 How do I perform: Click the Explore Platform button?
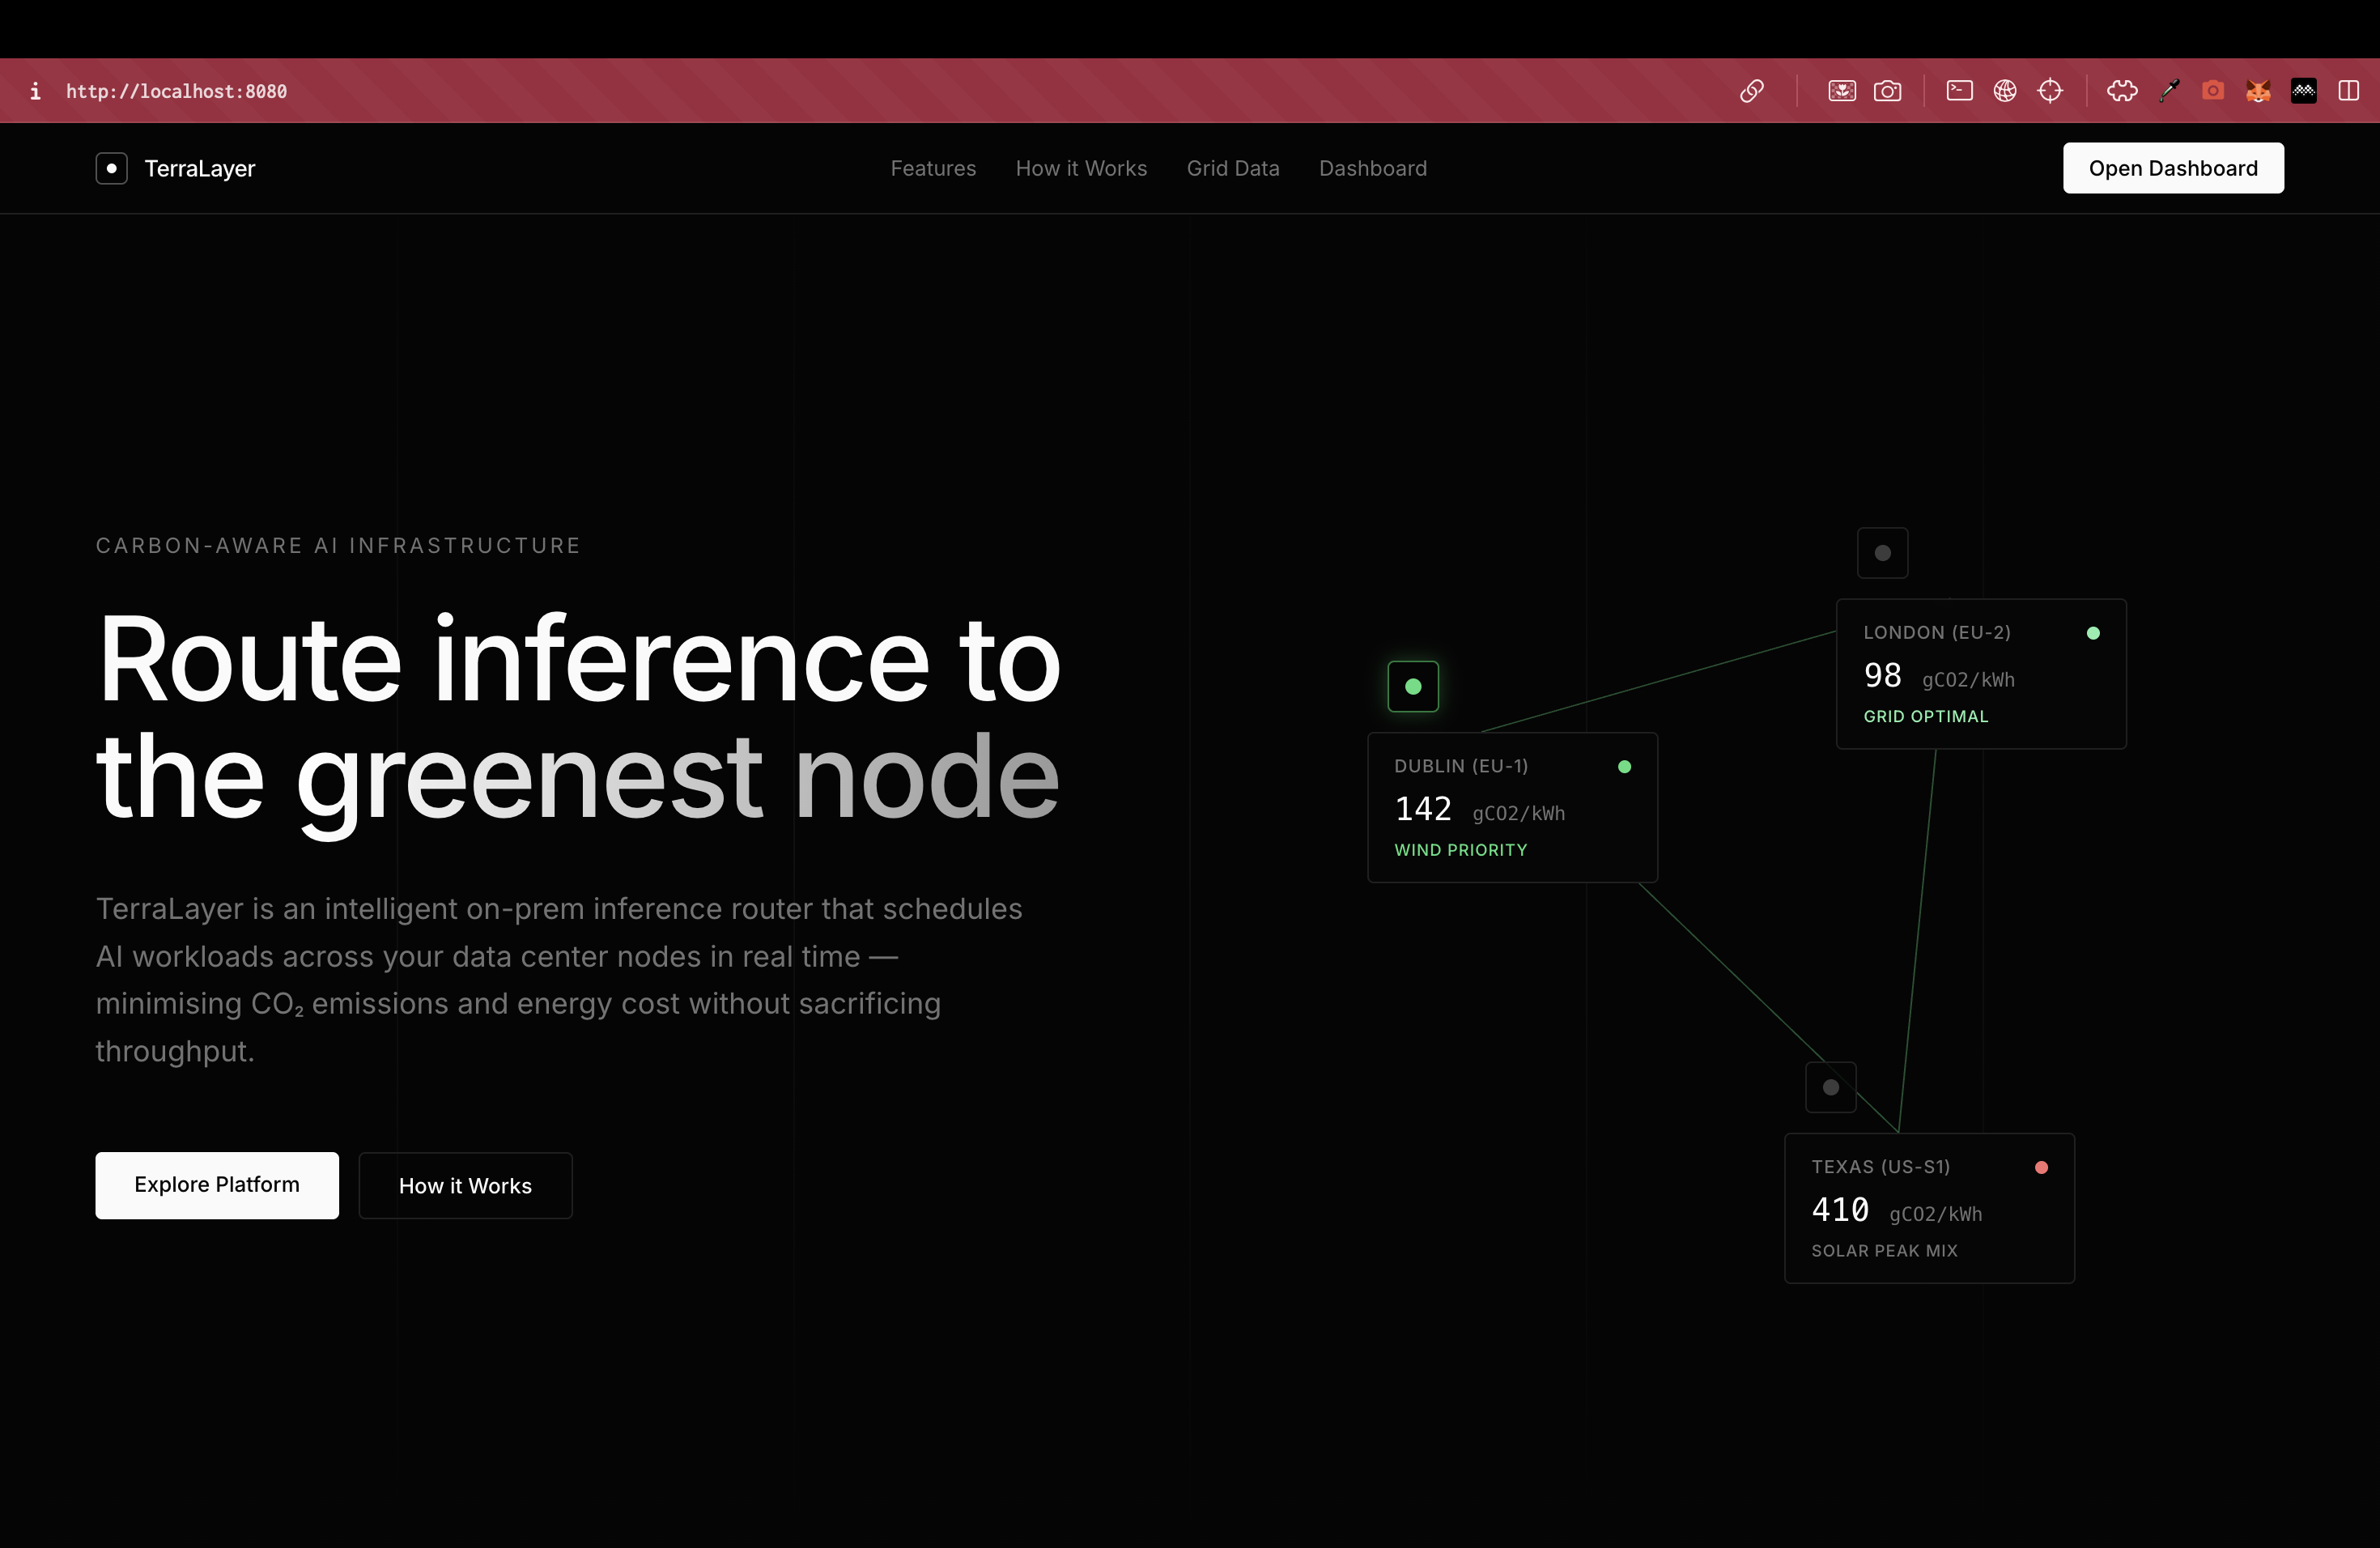click(x=217, y=1185)
